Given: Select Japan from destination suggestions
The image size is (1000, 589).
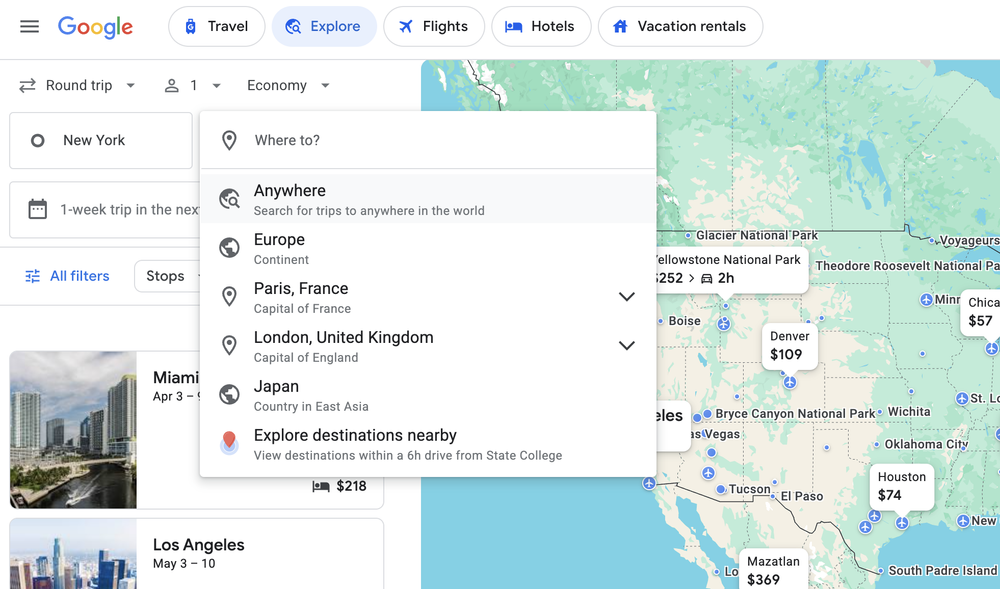Looking at the screenshot, I should 428,395.
